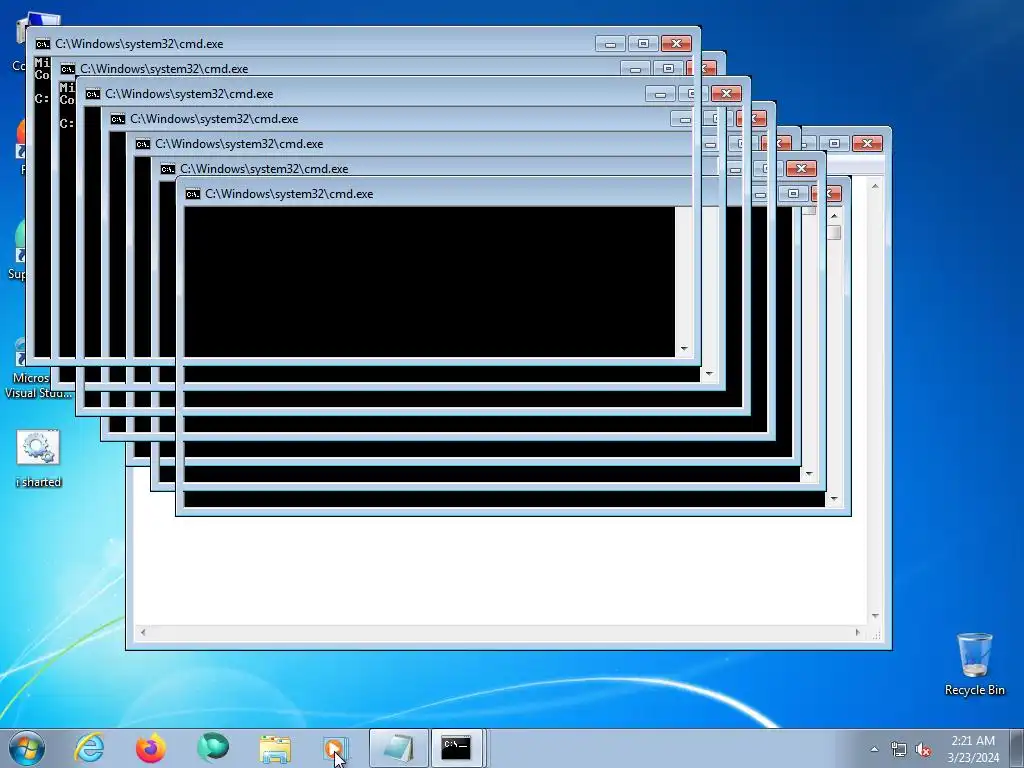Select the "i sharted" desktop icon
1024x768 pixels.
pyautogui.click(x=38, y=458)
